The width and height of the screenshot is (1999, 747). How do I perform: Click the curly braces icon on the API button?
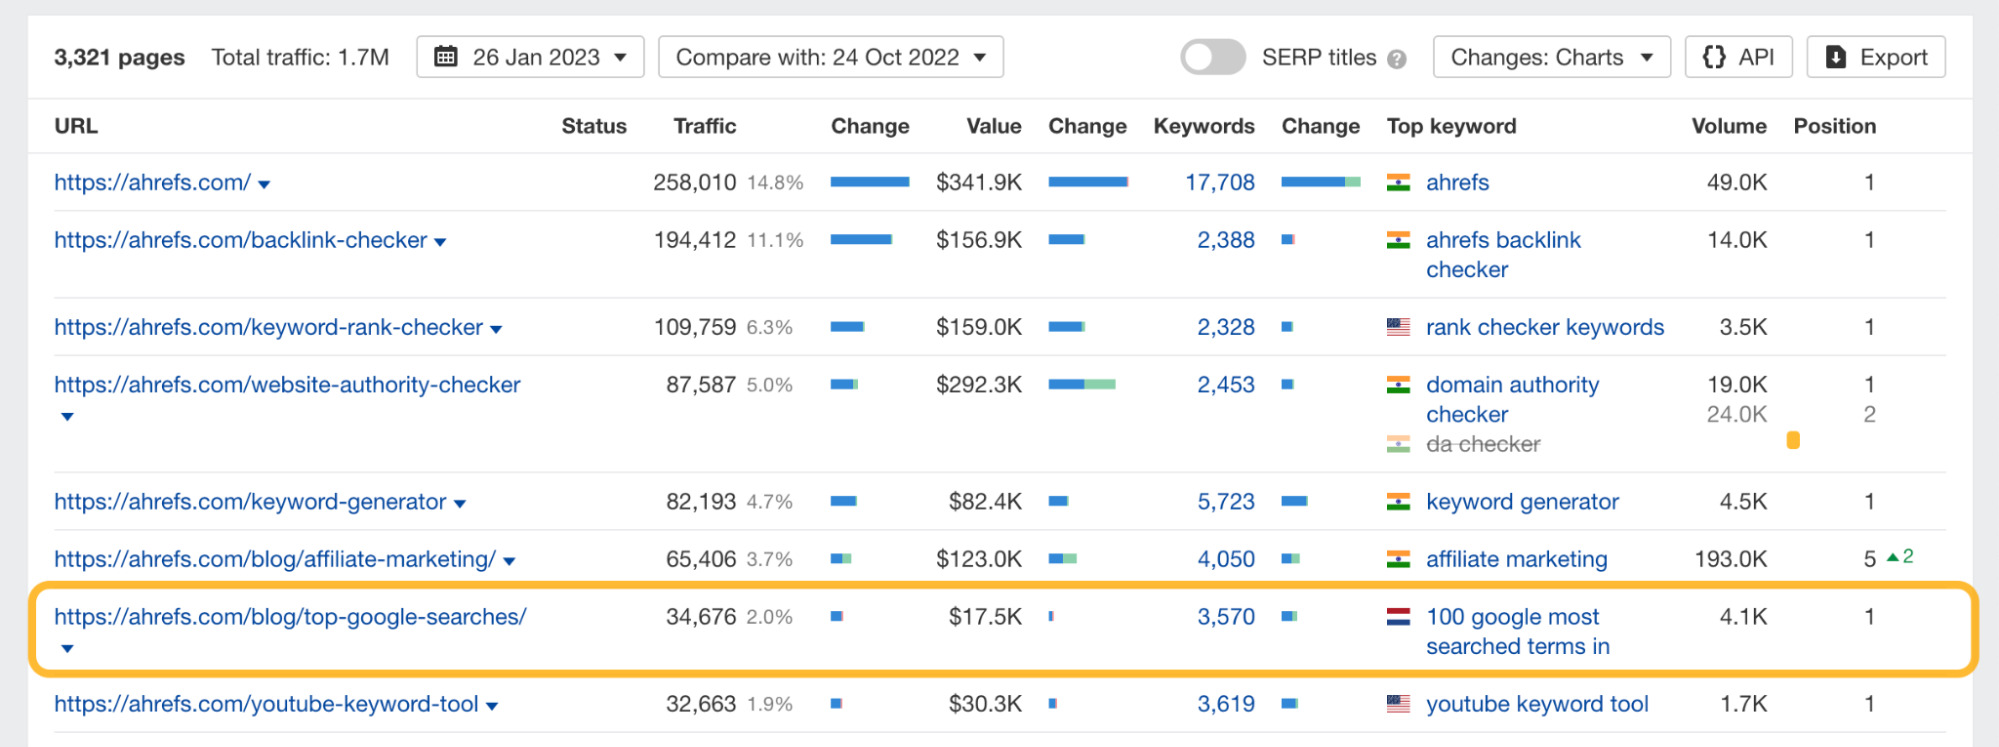pos(1714,57)
